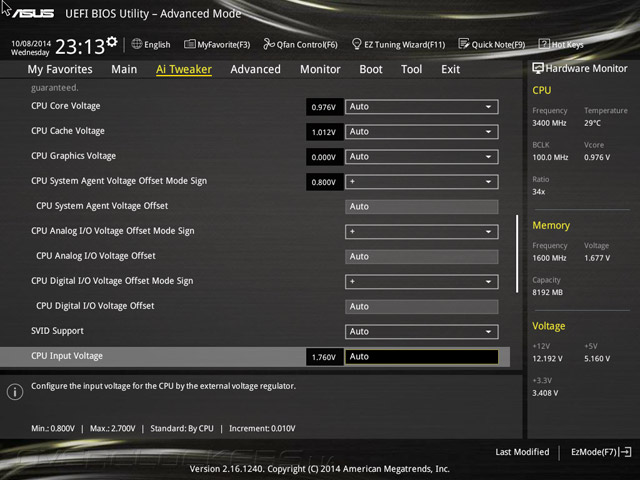Click CPU Digital I/O Voltage Offset field
640x480 pixels.
(x=422, y=307)
